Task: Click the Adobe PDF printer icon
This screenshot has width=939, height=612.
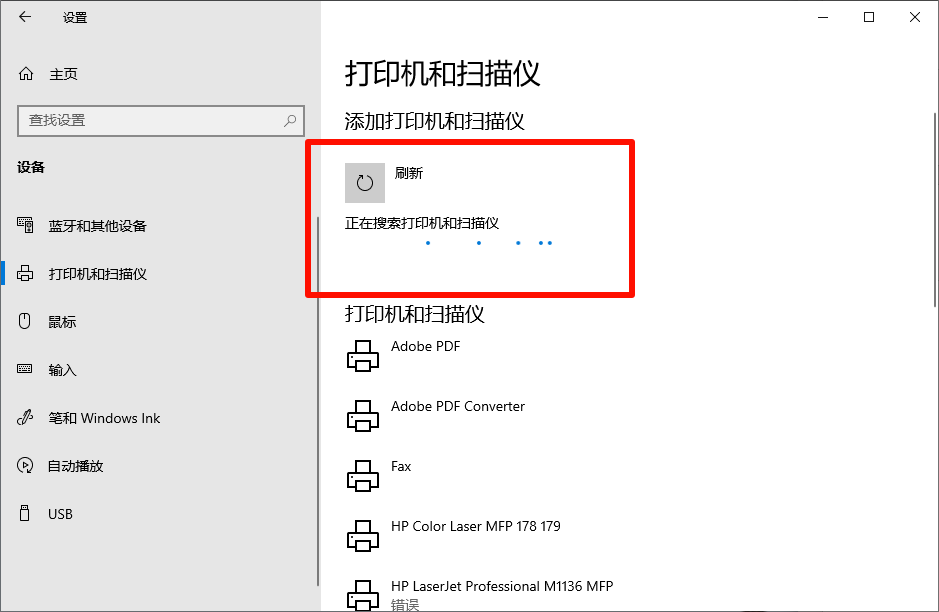Action: tap(363, 356)
